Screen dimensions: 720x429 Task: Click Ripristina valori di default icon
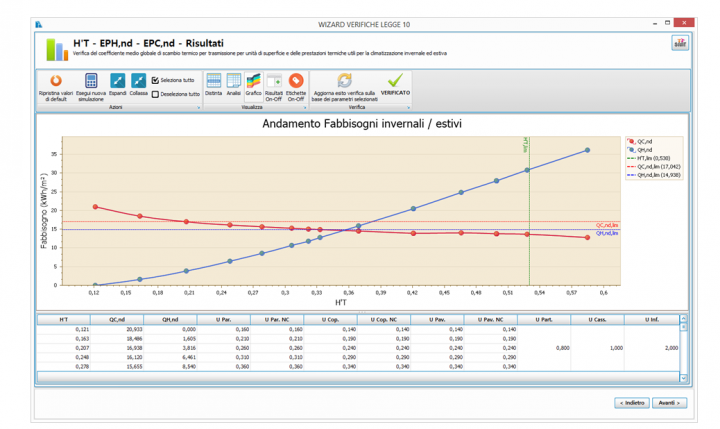click(x=56, y=80)
